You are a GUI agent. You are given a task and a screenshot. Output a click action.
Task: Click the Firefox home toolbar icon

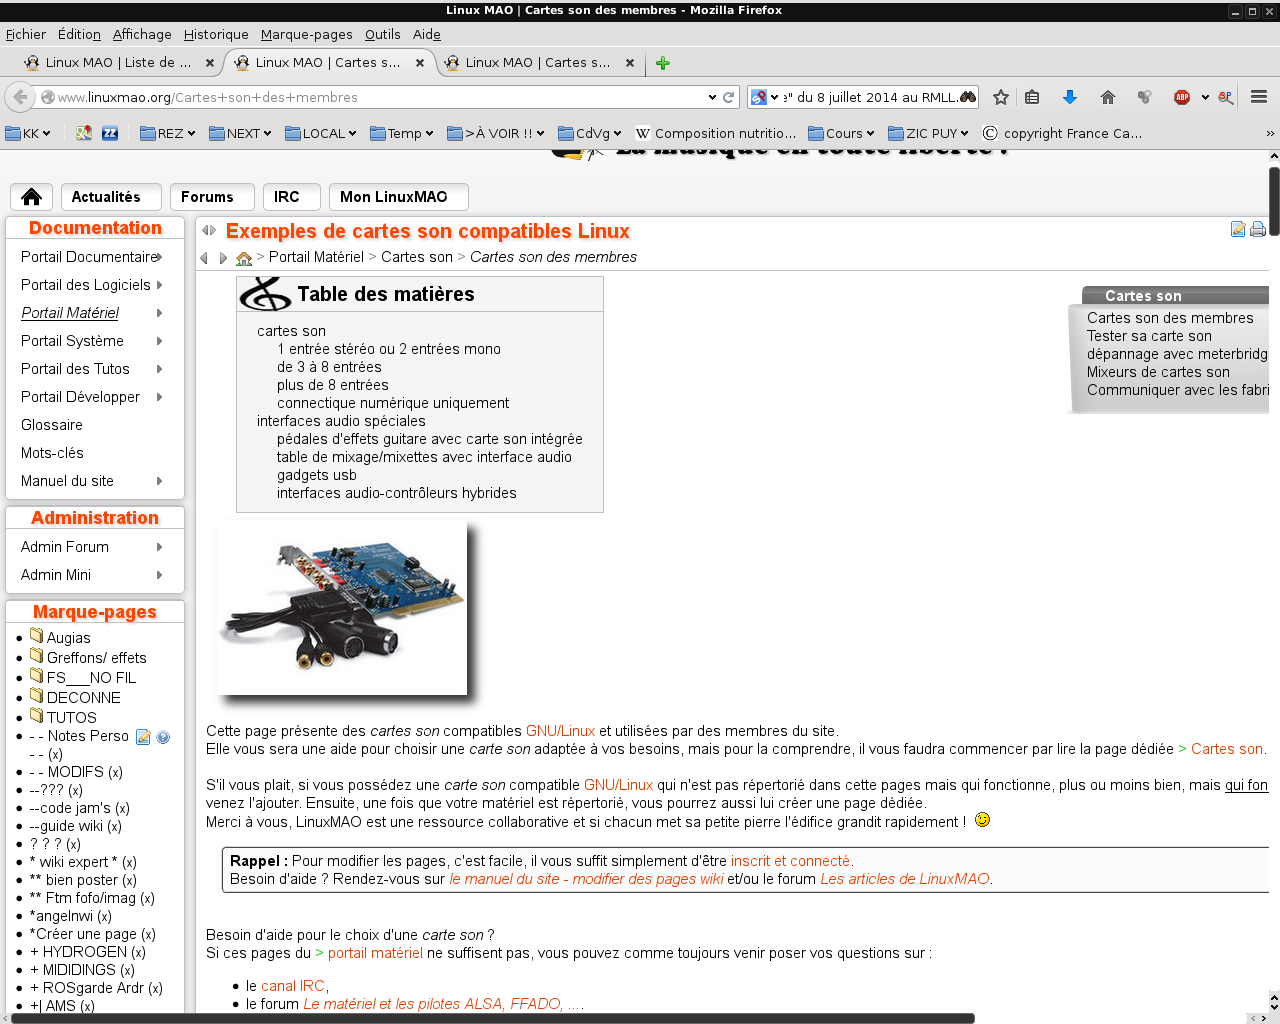1107,97
